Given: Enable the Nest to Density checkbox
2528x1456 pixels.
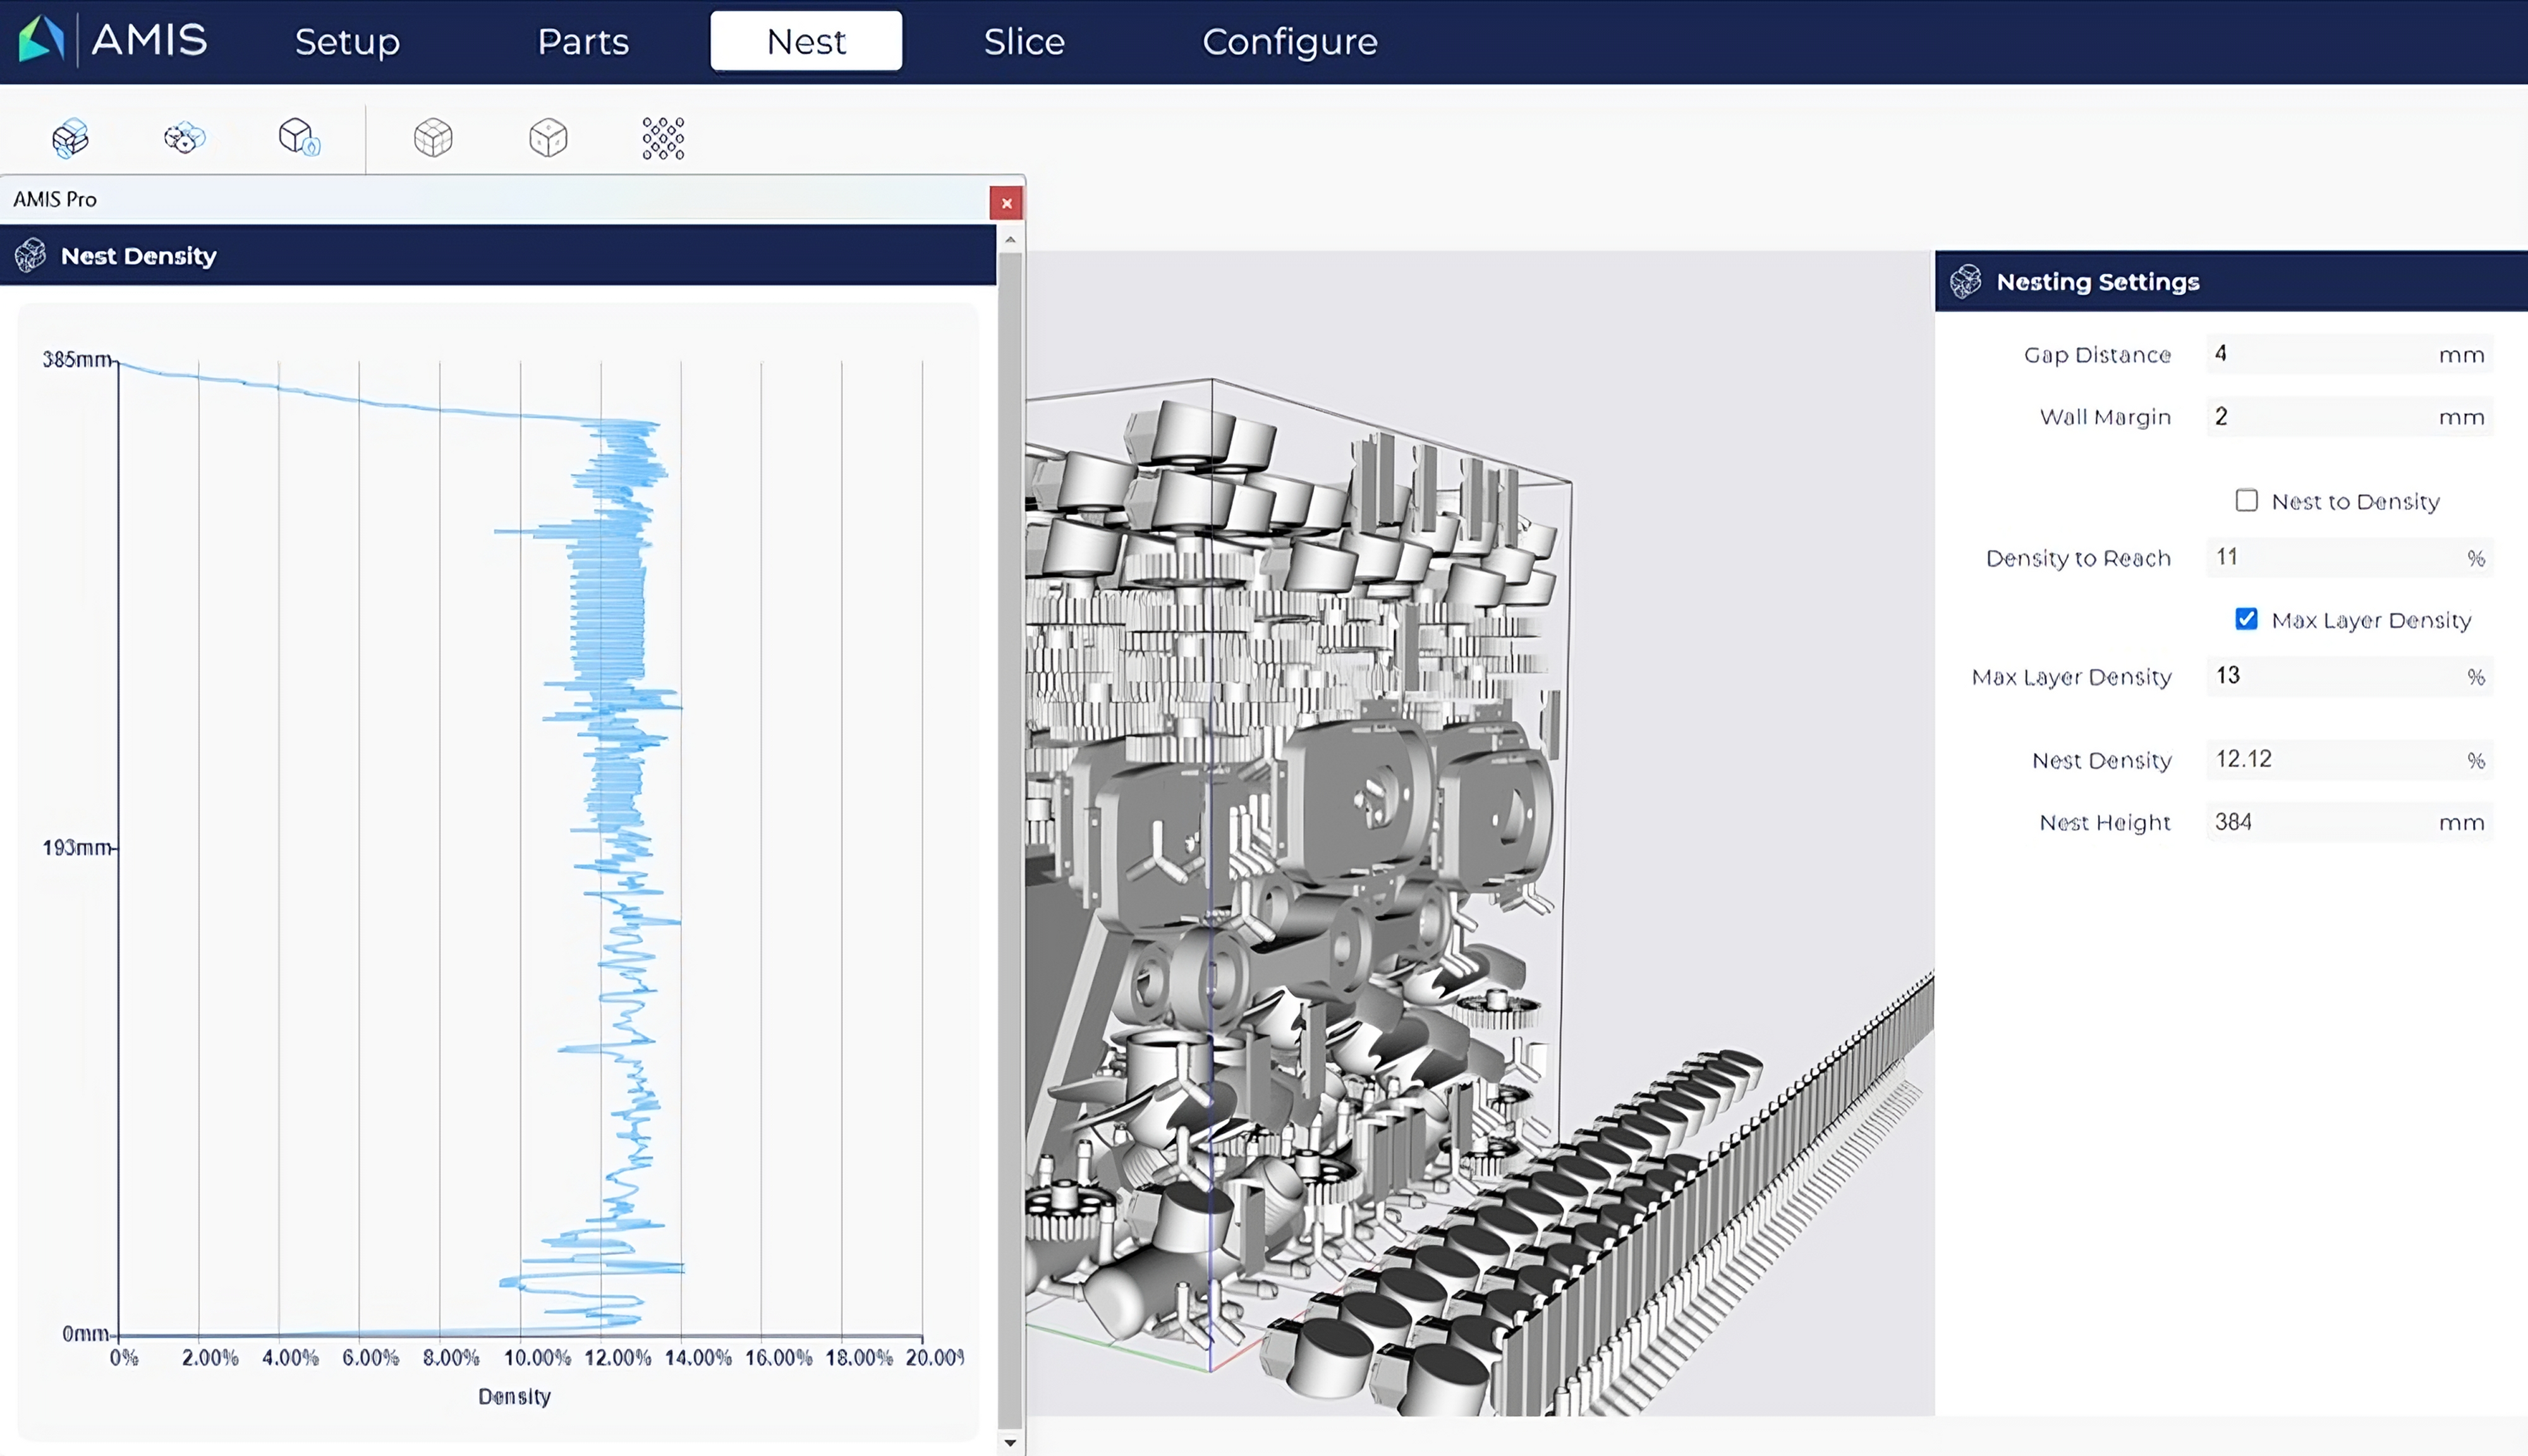Looking at the screenshot, I should pos(2246,500).
